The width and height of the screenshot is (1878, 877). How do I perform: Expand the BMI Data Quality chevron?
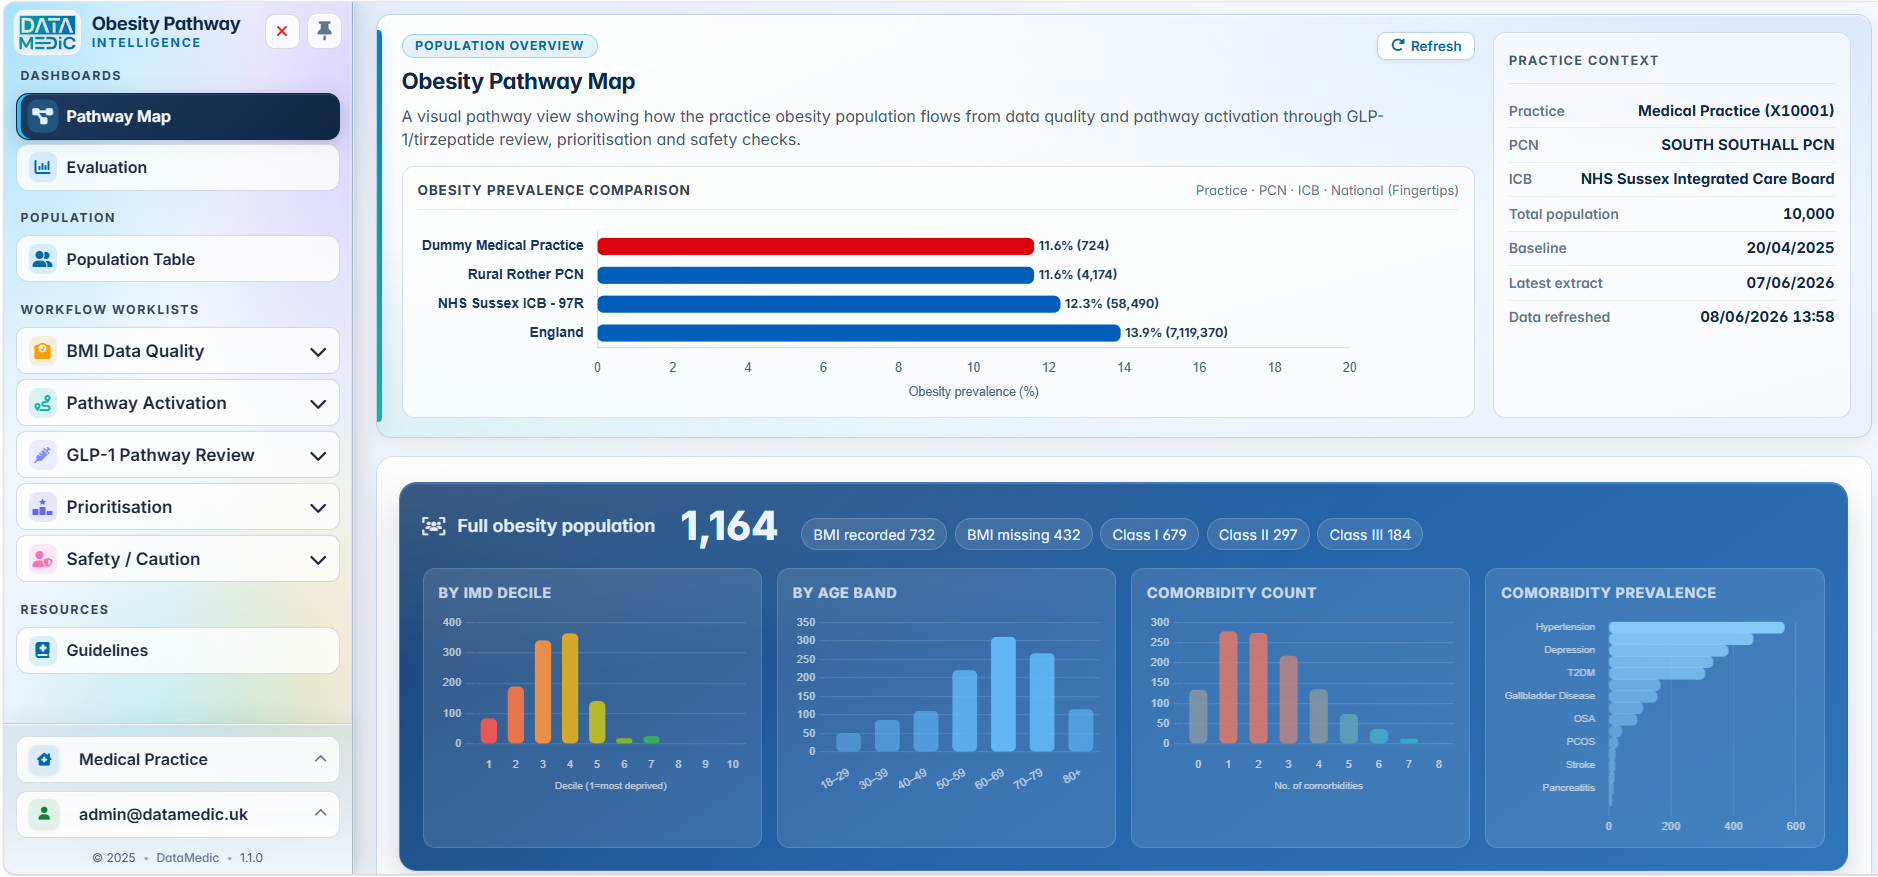[x=318, y=352]
